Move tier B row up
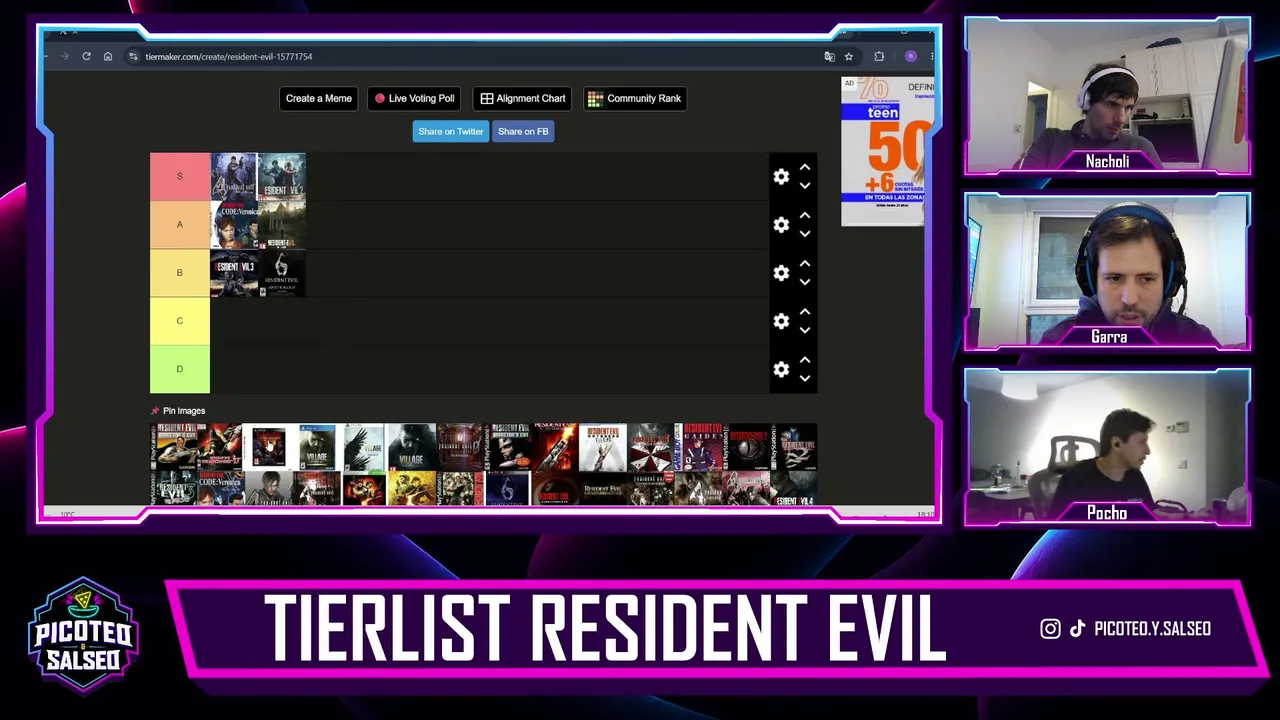 [804, 264]
